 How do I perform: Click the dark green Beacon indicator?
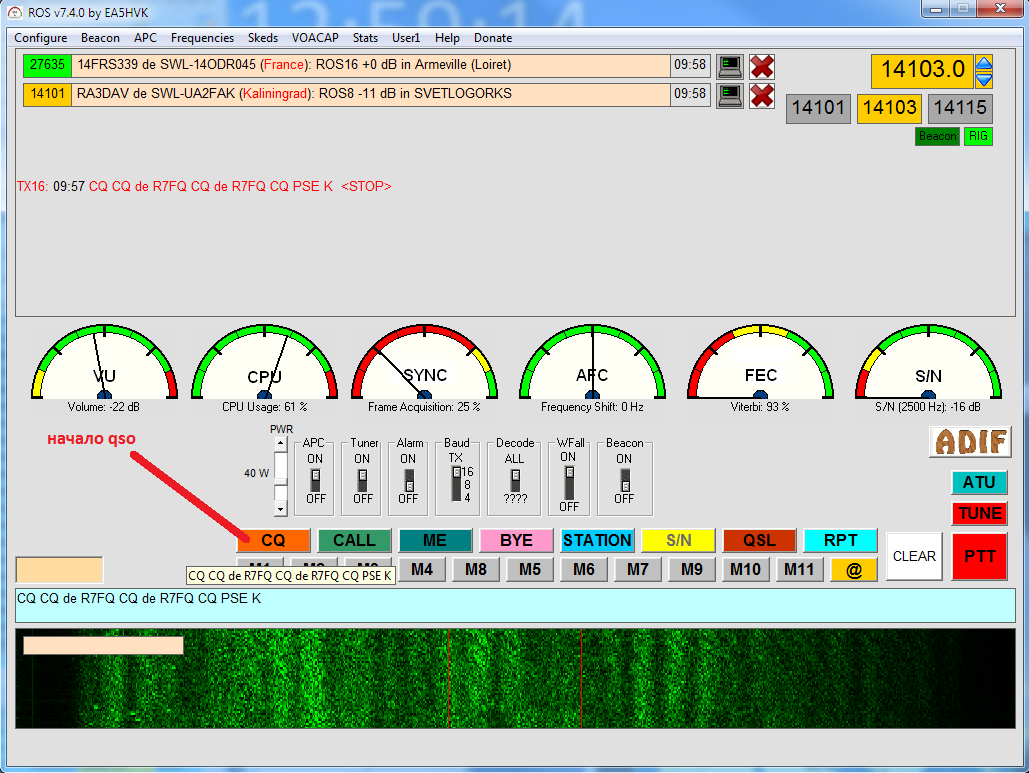coord(937,136)
